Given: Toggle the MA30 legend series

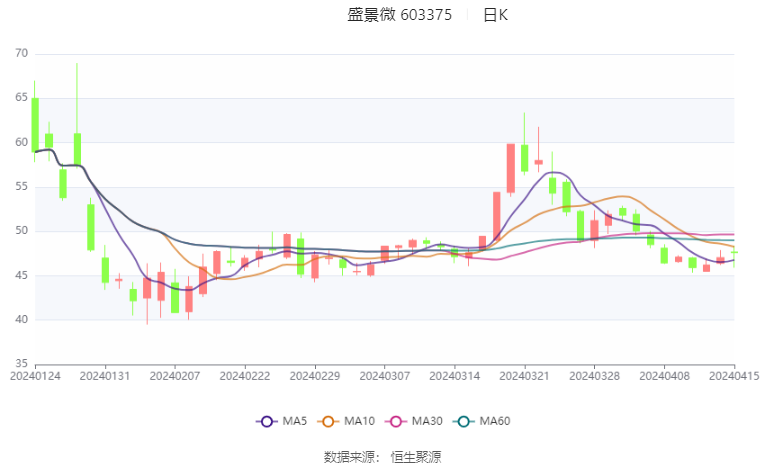Looking at the screenshot, I should [x=414, y=421].
